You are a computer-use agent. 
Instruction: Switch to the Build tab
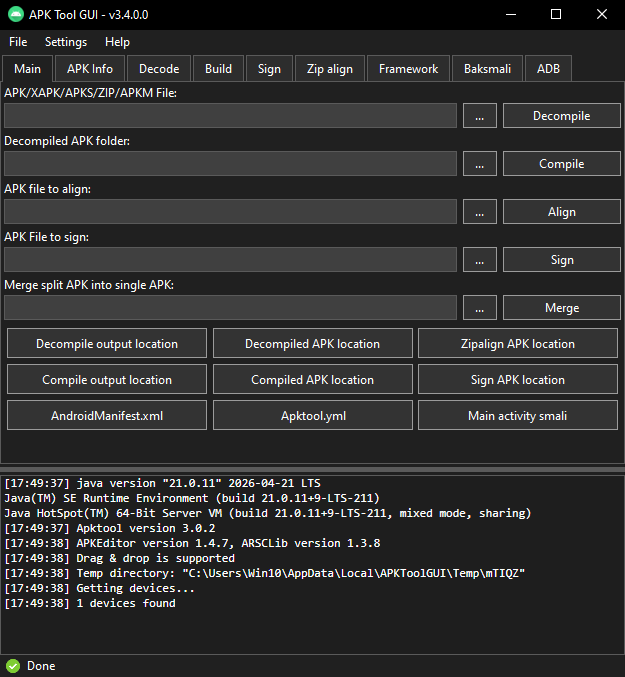click(218, 69)
